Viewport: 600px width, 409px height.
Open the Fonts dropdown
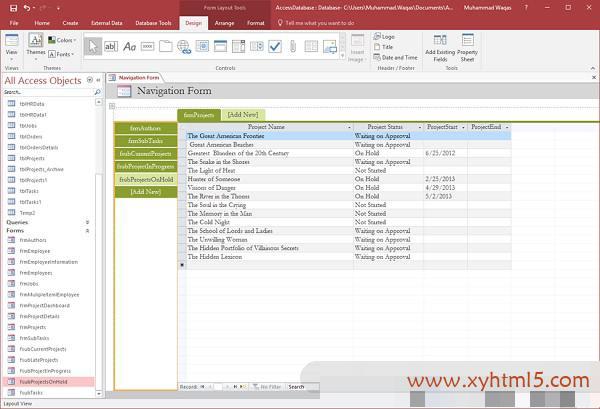(64, 54)
